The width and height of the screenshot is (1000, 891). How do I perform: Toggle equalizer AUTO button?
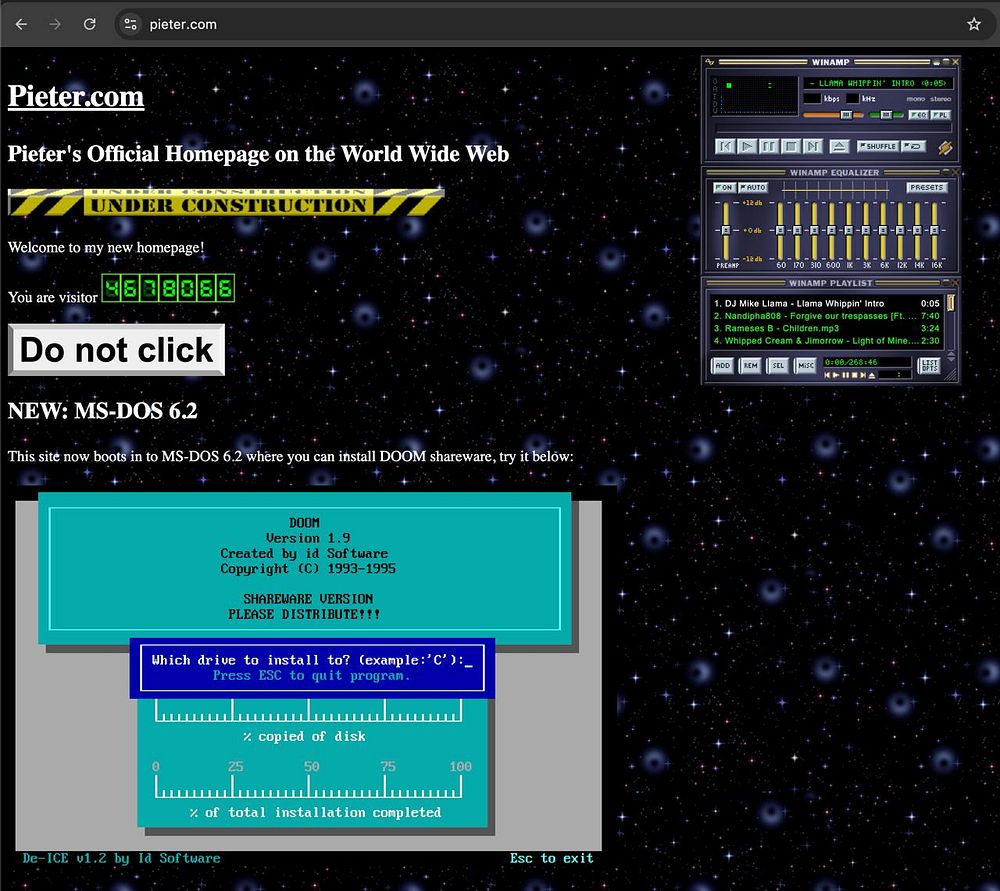click(x=753, y=188)
